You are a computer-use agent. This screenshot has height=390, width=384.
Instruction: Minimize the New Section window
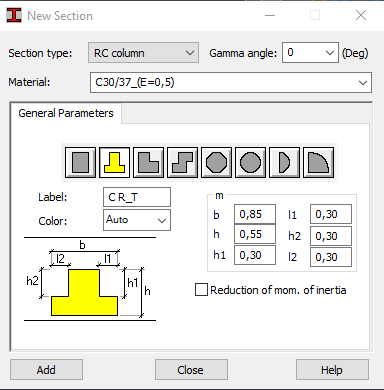270,15
